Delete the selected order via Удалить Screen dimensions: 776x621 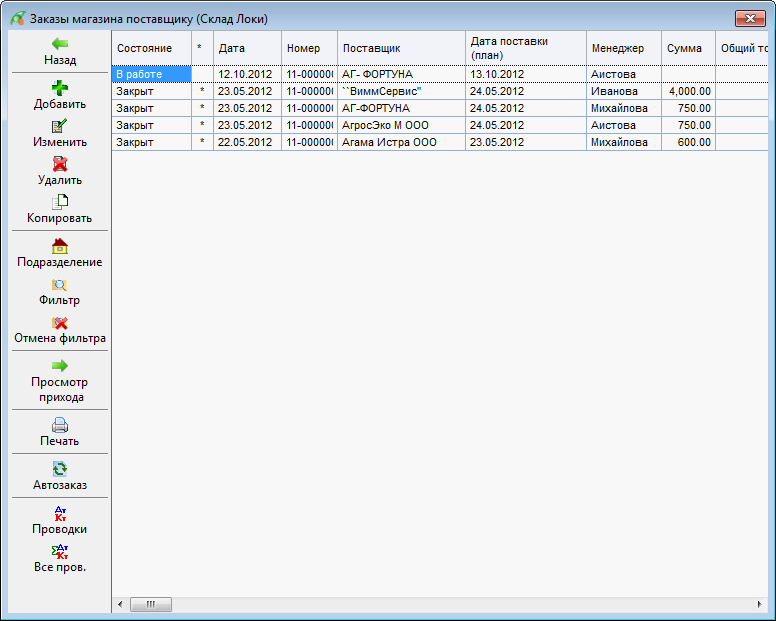[60, 165]
